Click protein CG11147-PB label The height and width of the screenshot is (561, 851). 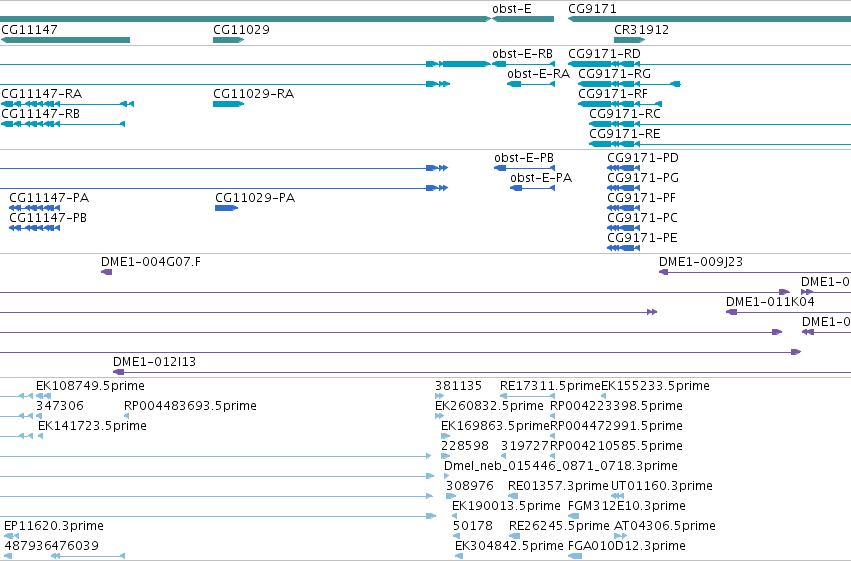coord(48,219)
